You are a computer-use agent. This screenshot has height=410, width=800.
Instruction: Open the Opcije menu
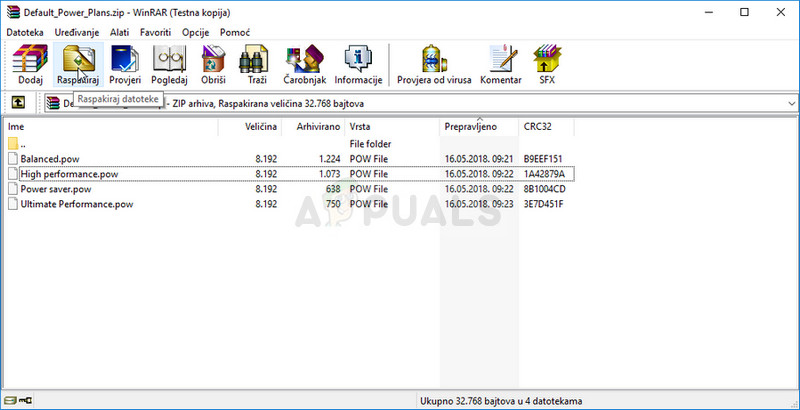click(x=195, y=32)
